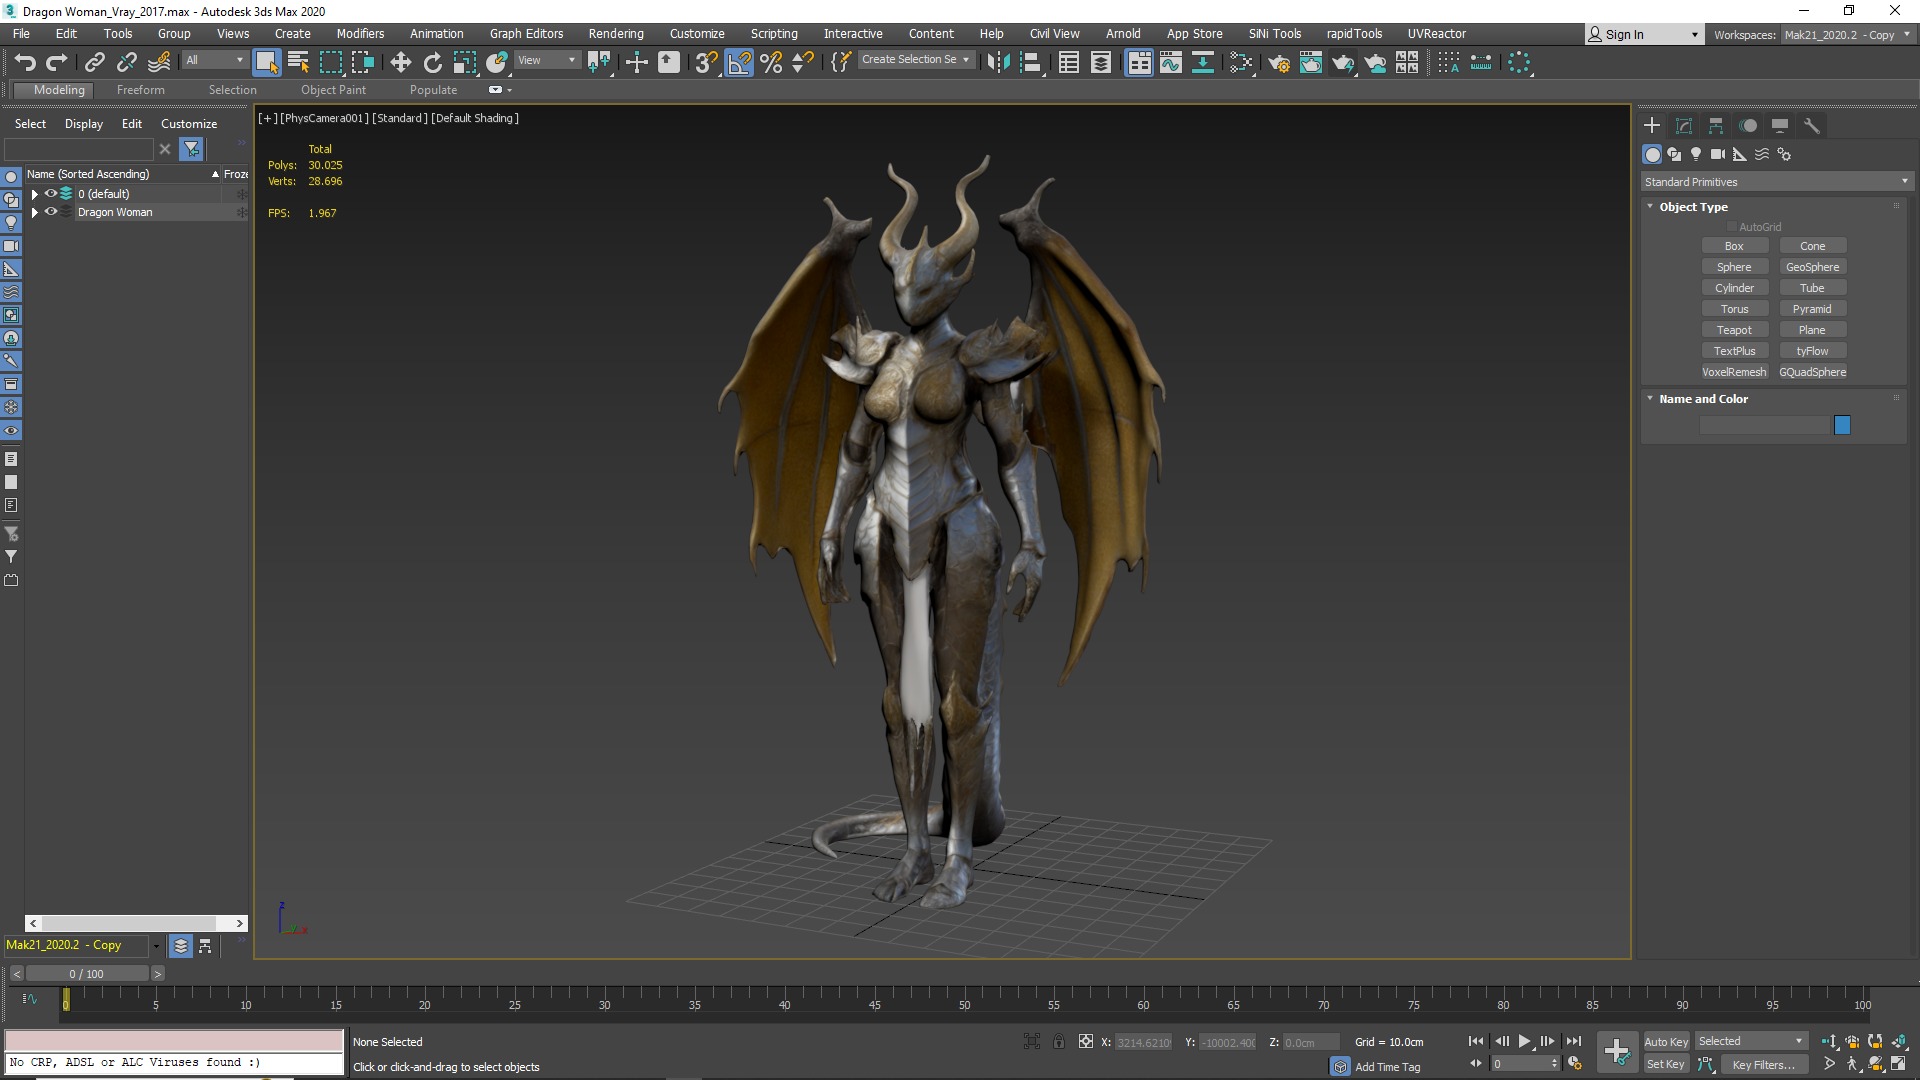Expand the 0 (default) layer tree
Viewport: 1920px width, 1080px height.
35,194
